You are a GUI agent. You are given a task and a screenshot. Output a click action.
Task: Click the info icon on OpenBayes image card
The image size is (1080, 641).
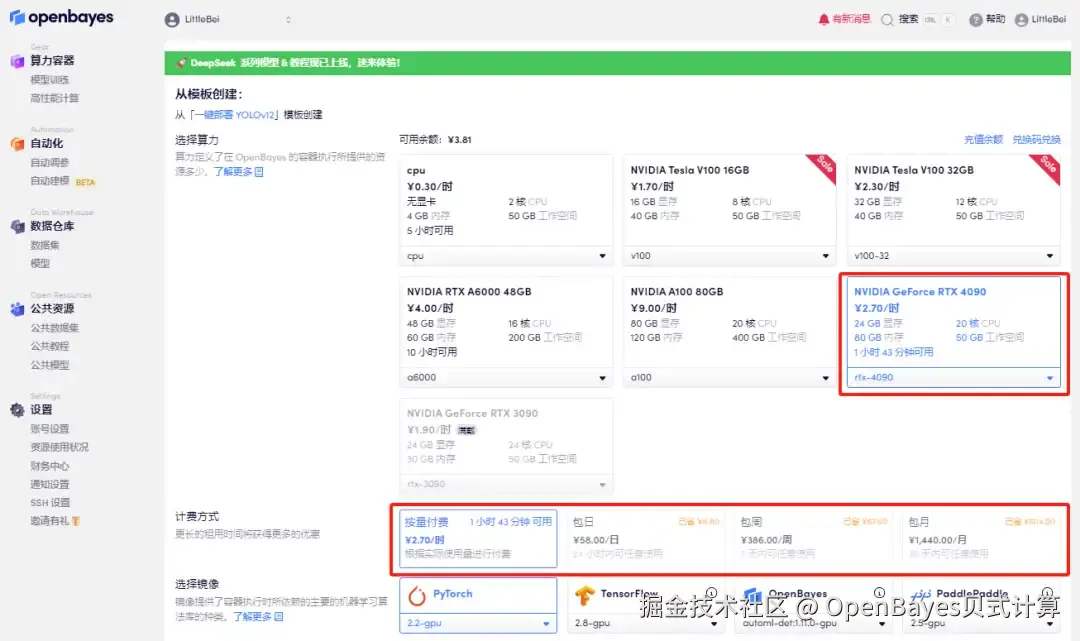point(880,592)
